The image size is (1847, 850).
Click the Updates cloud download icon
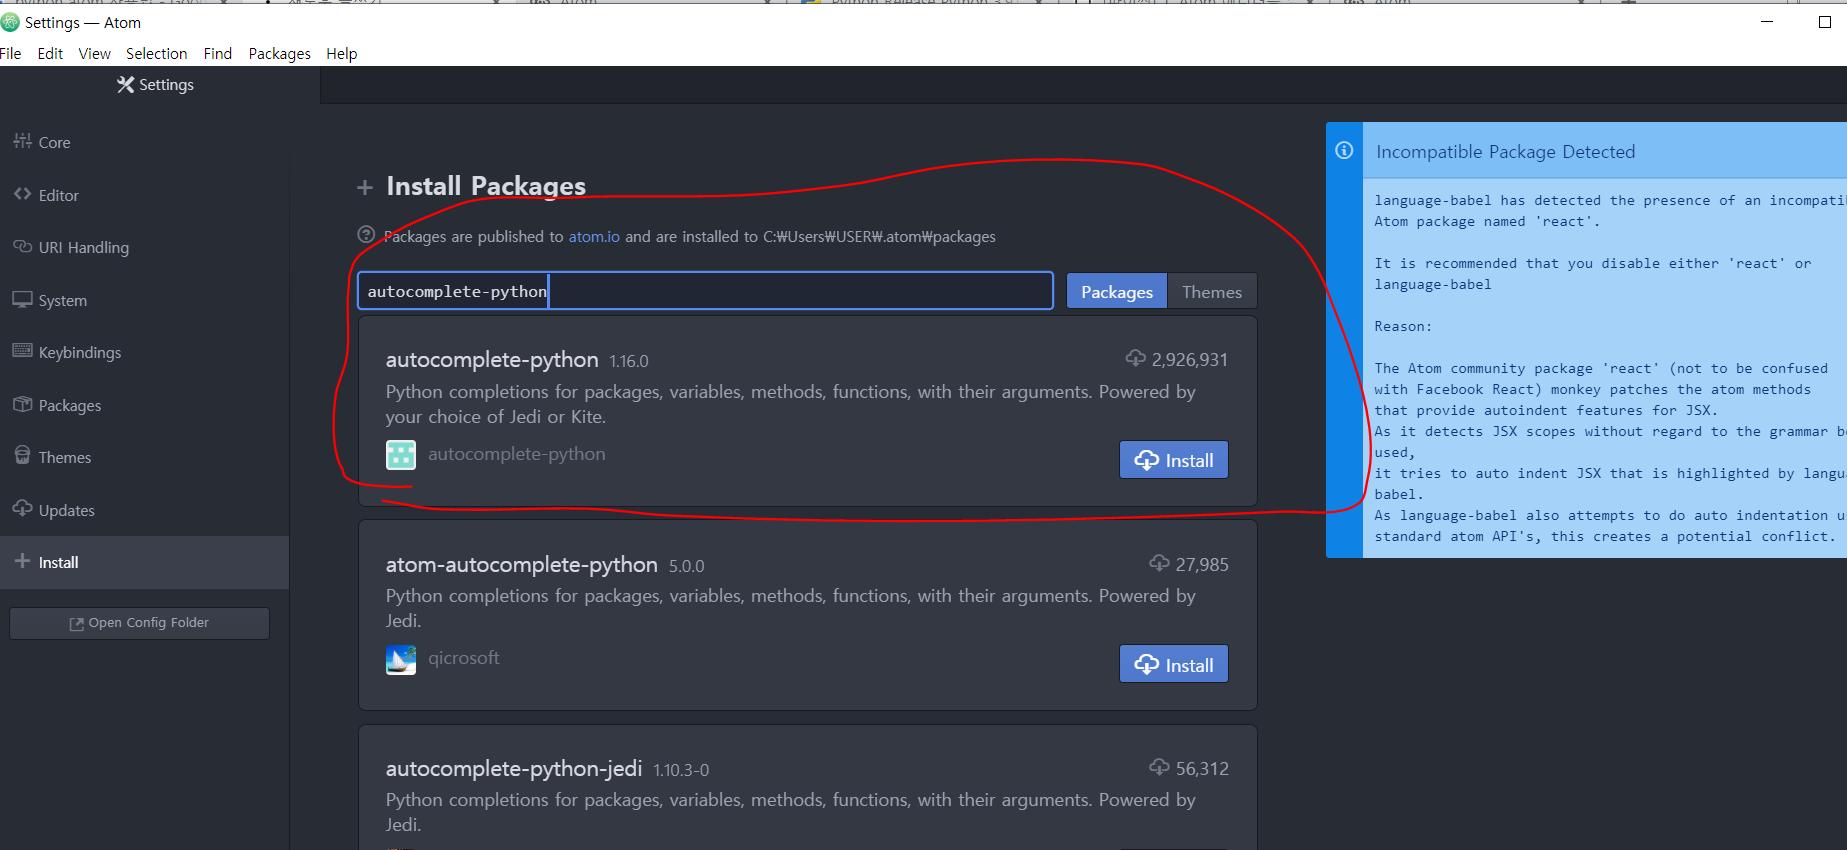click(x=22, y=508)
